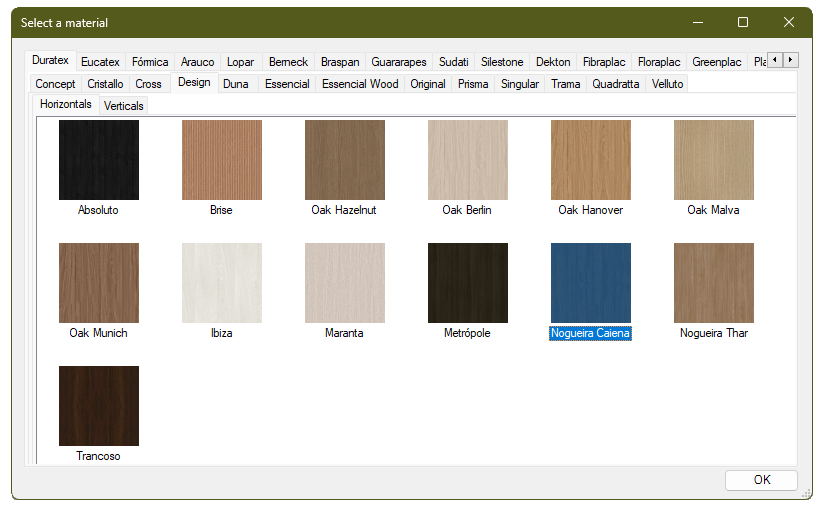This screenshot has height=508, width=820.
Task: Select the Oak Berlin swatch
Action: (468, 160)
